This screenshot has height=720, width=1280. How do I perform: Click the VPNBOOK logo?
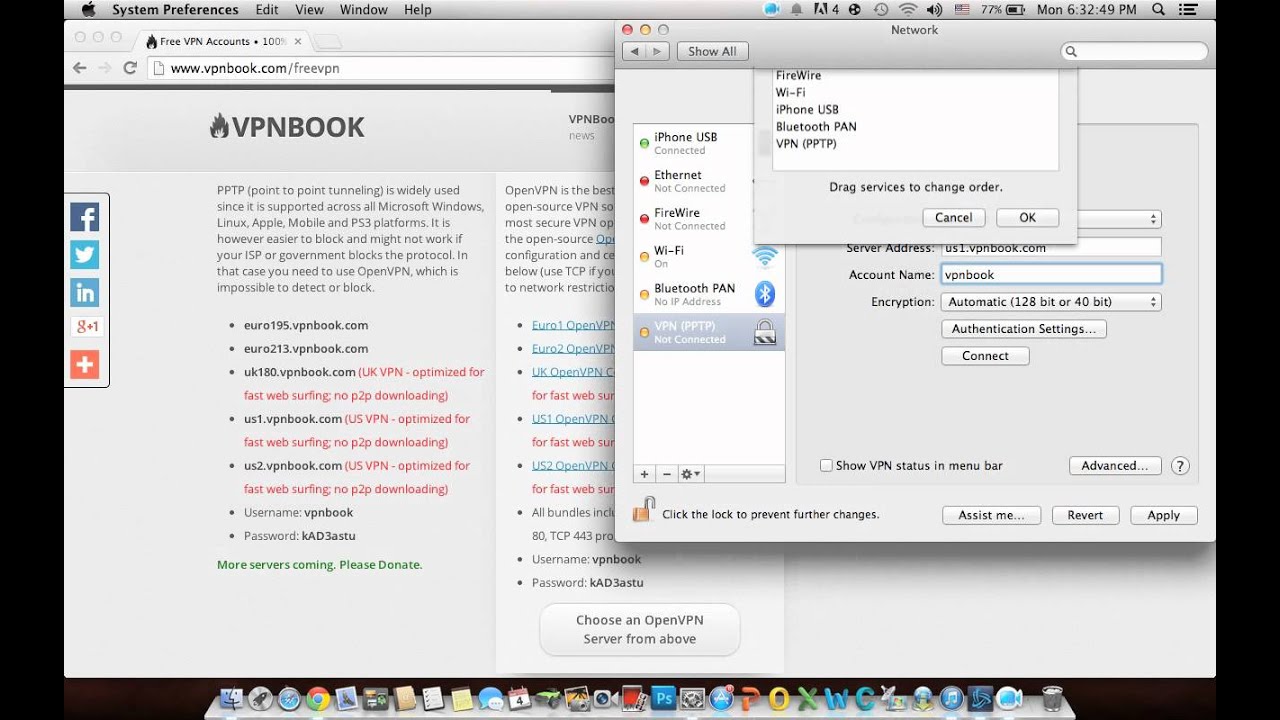(x=287, y=126)
